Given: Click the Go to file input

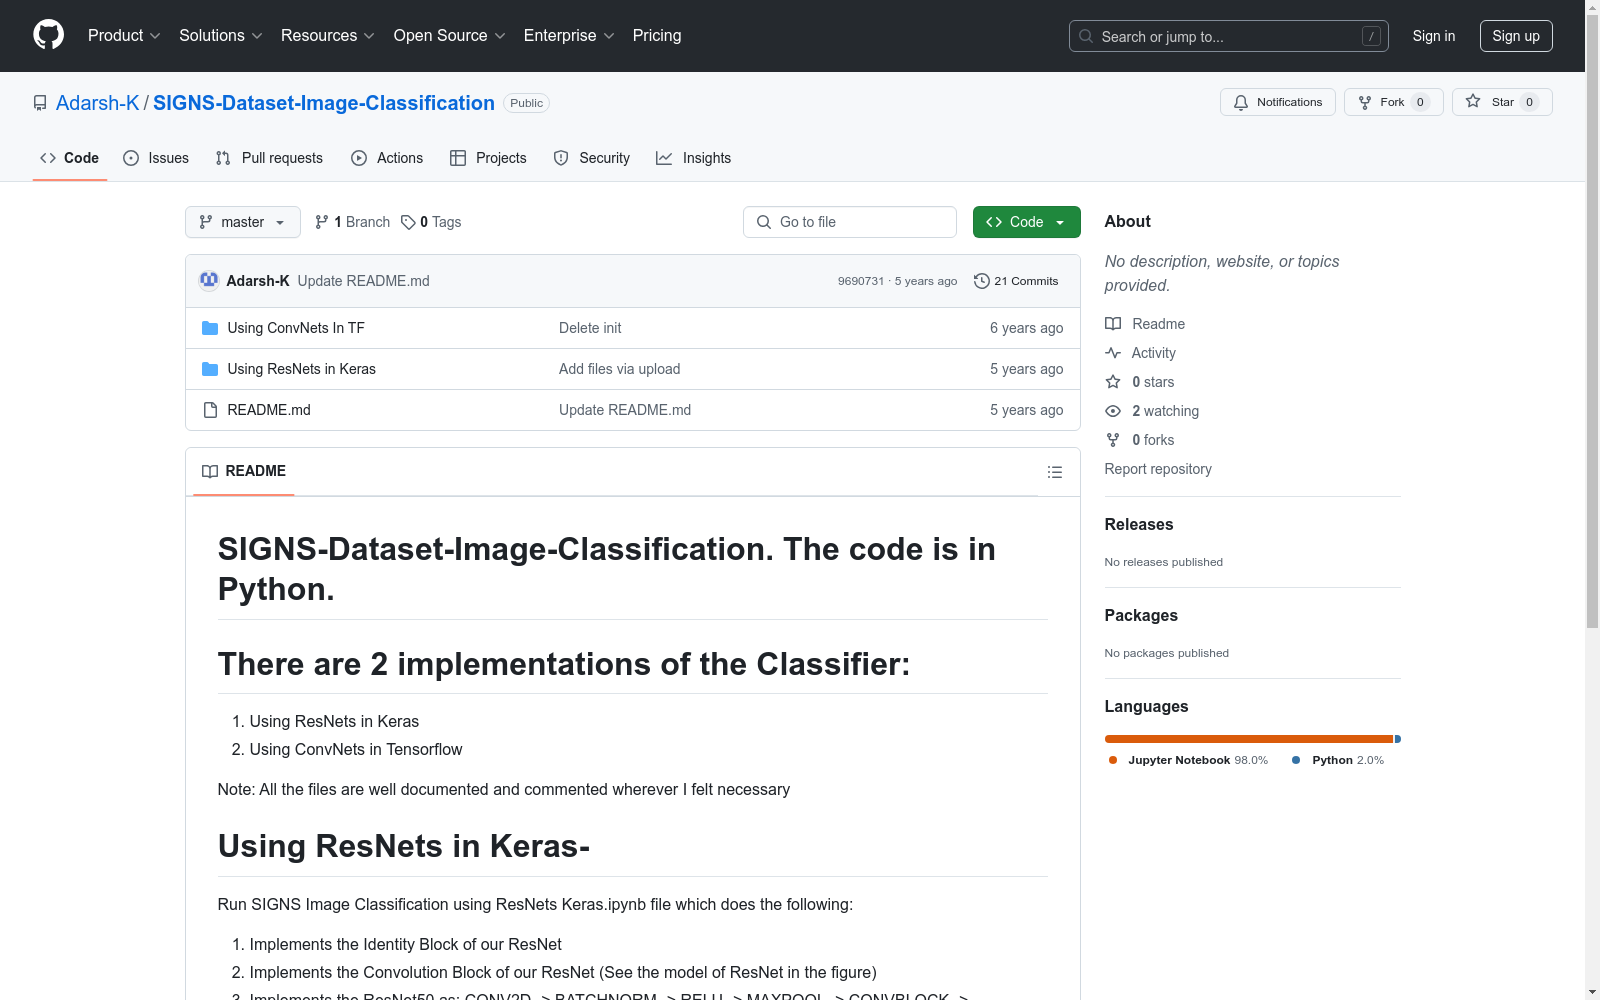Looking at the screenshot, I should 850,222.
